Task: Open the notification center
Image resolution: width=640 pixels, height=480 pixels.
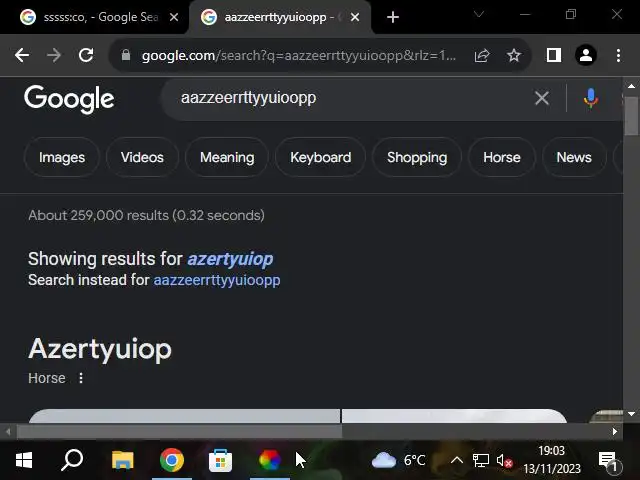Action: 609,460
